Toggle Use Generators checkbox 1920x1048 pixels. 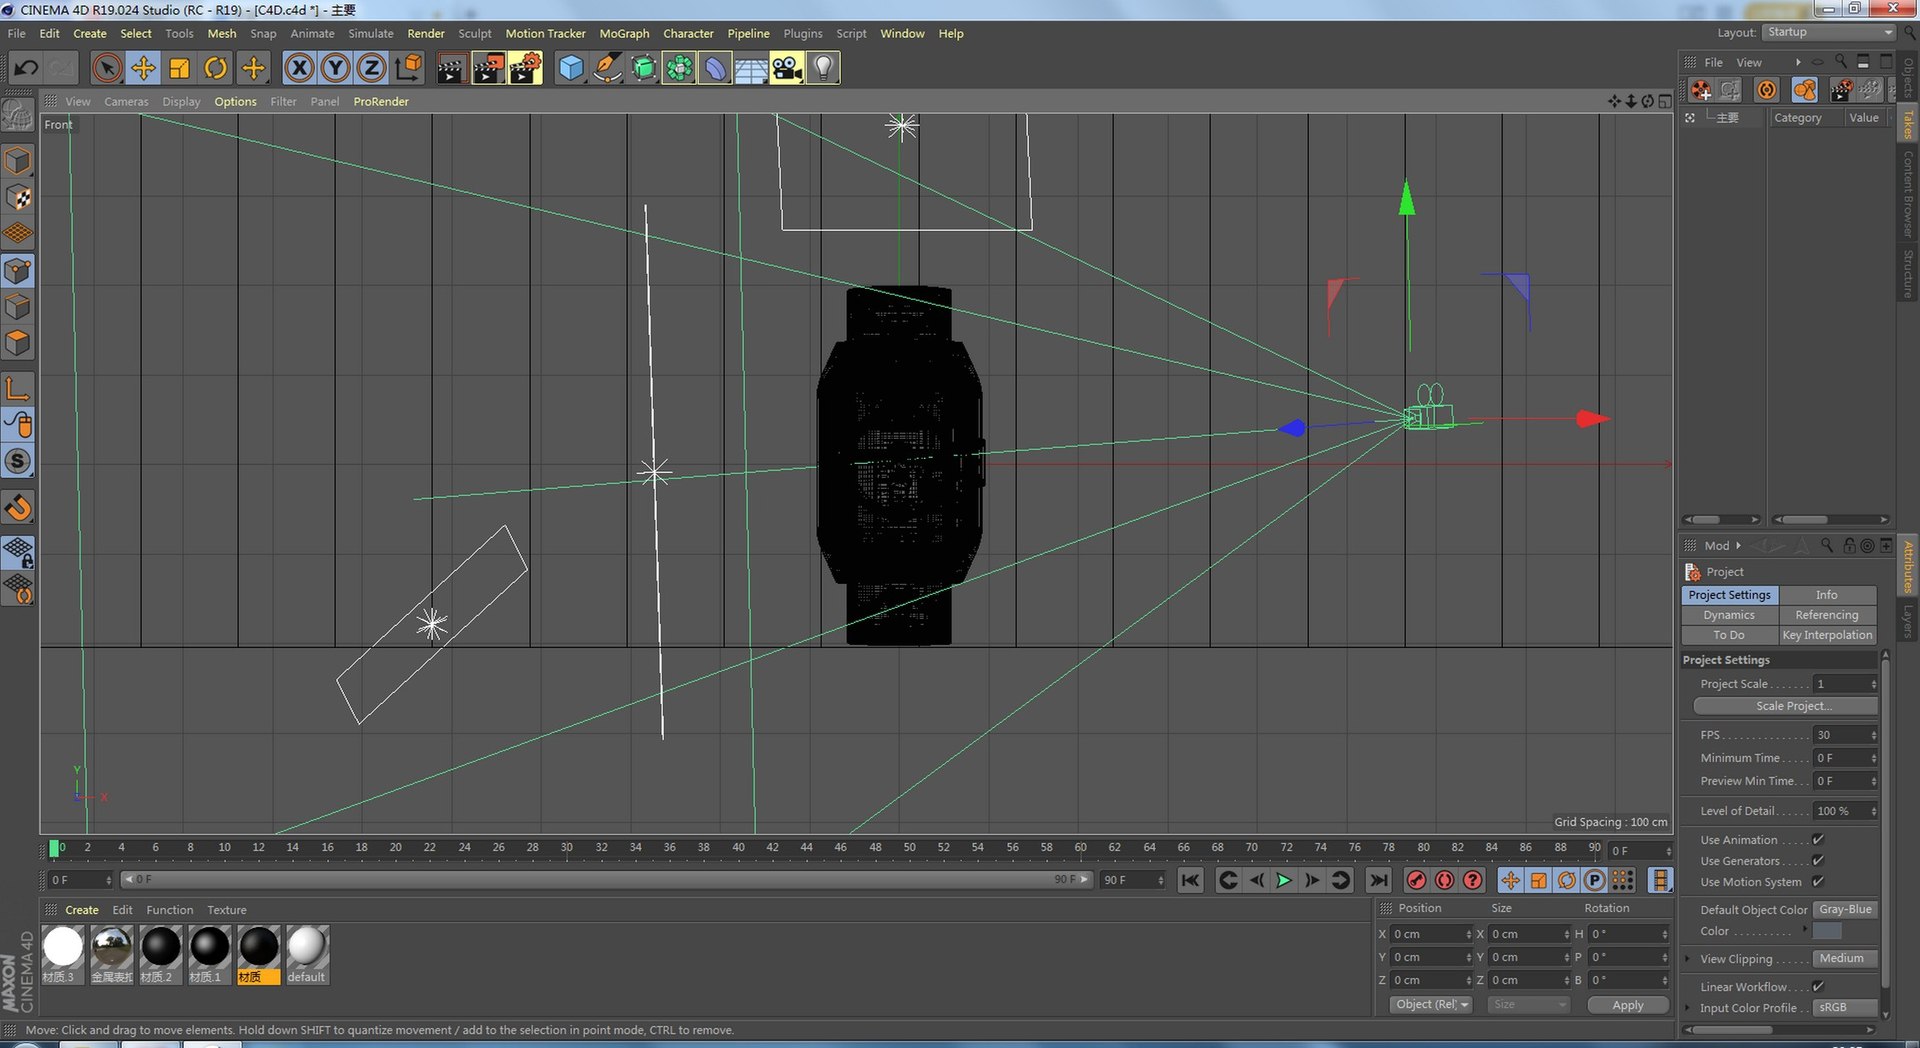(x=1818, y=861)
